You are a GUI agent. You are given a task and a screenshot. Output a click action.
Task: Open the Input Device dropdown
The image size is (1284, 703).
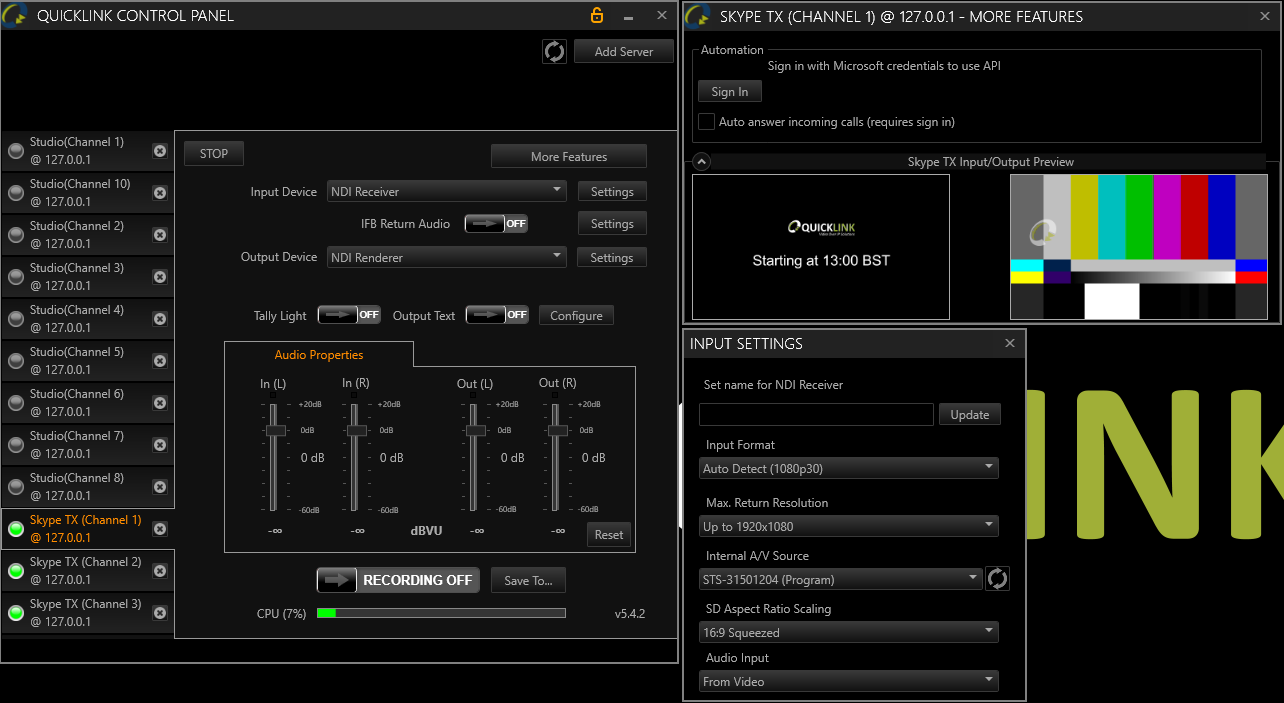pyautogui.click(x=448, y=191)
